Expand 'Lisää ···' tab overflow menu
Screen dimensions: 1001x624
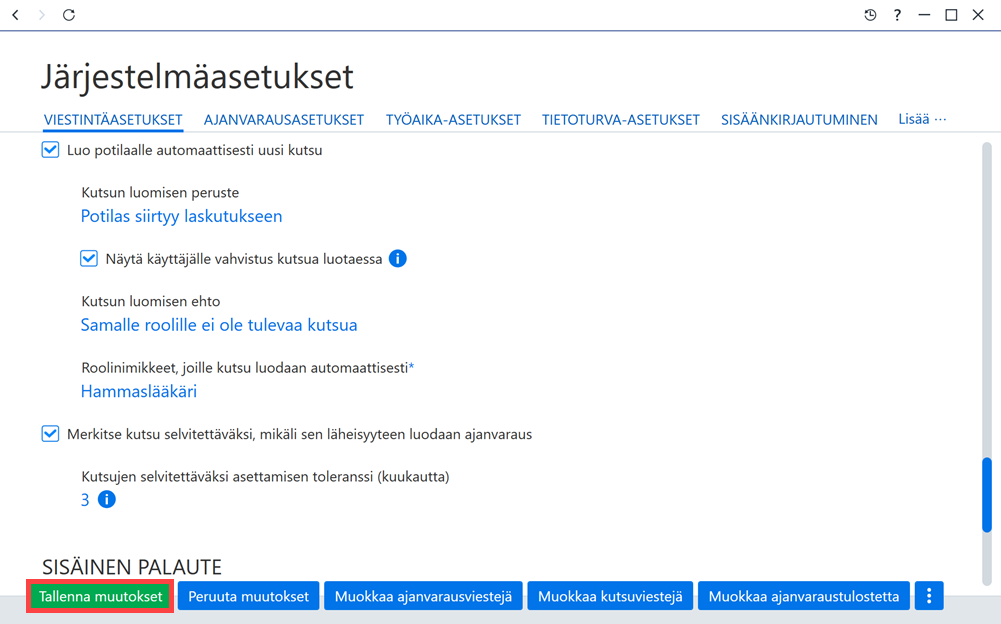pos(922,119)
